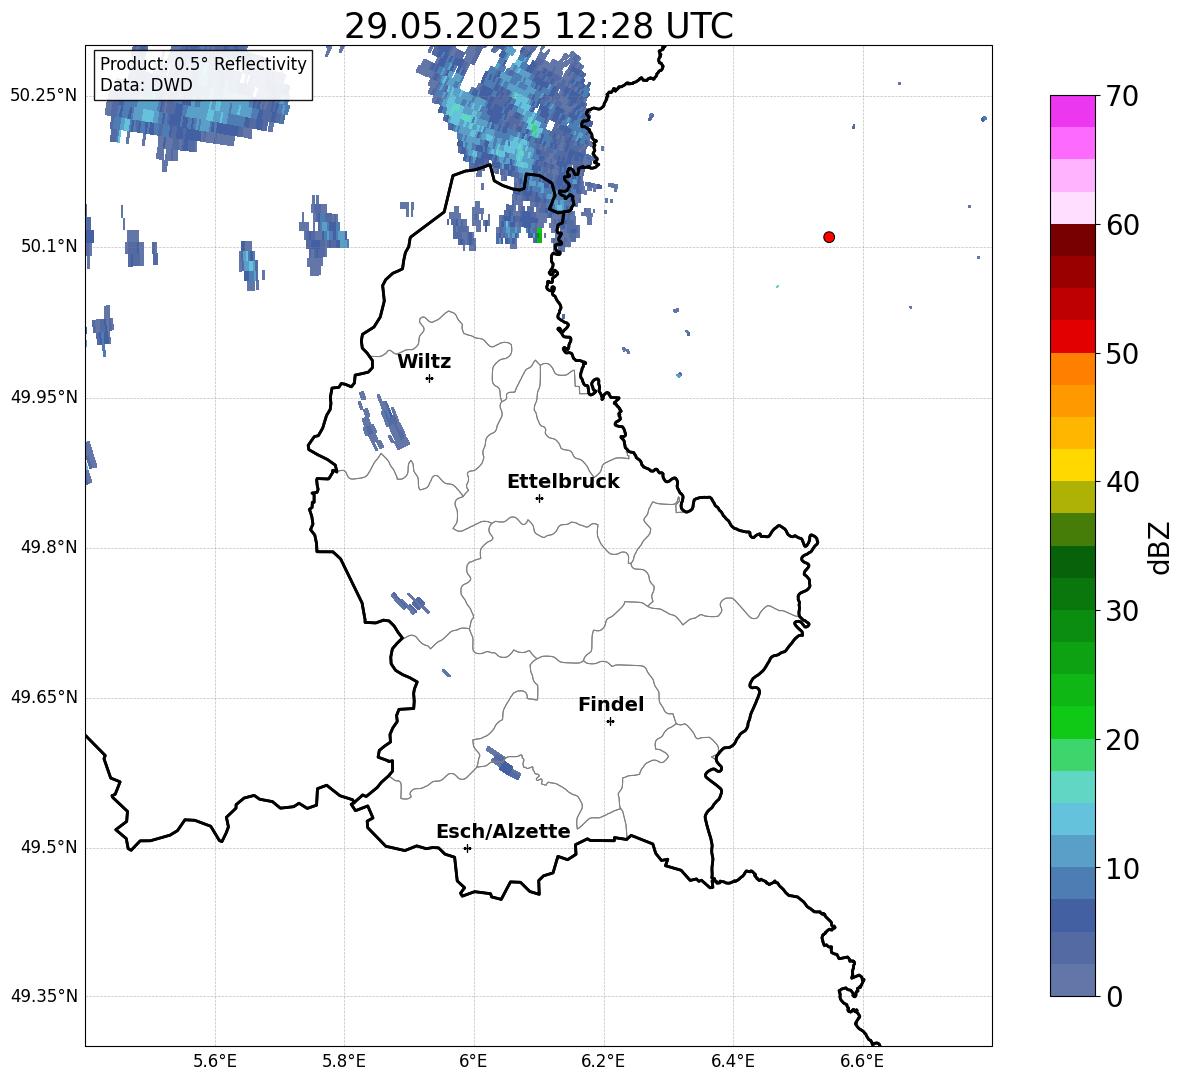1184x1081 pixels.
Task: Click the Ettelbruck station cross marker
Action: (539, 498)
